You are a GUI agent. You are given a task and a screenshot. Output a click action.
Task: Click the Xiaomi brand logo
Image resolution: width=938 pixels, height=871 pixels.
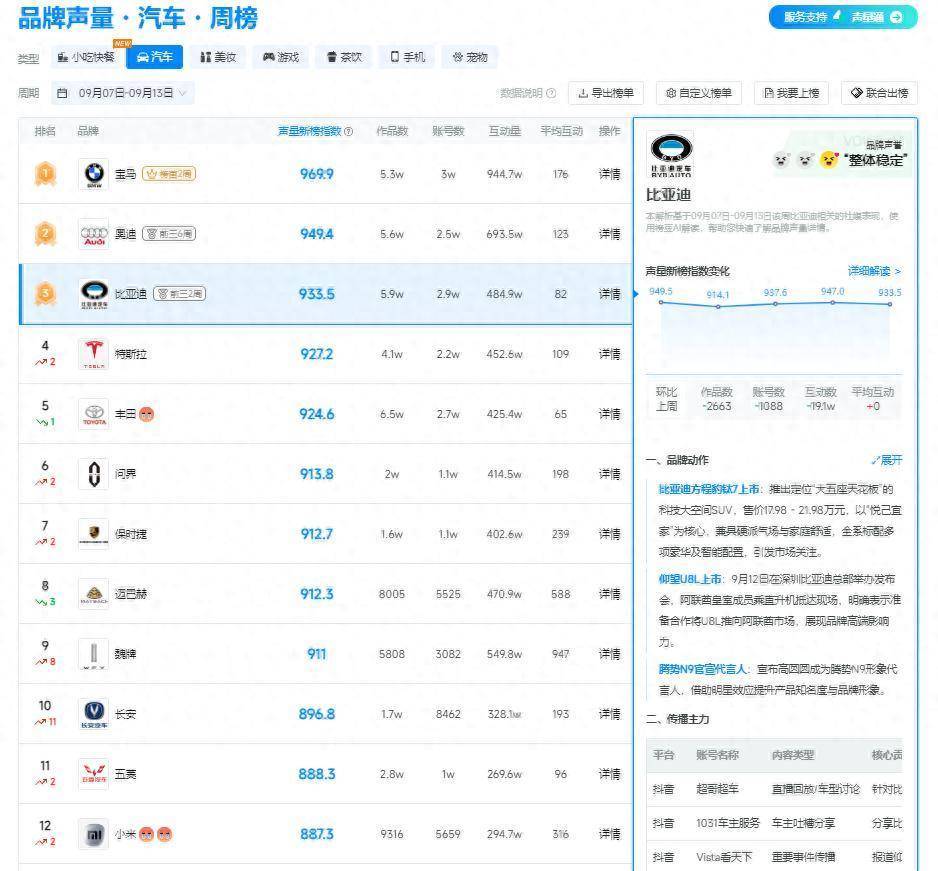pos(93,833)
